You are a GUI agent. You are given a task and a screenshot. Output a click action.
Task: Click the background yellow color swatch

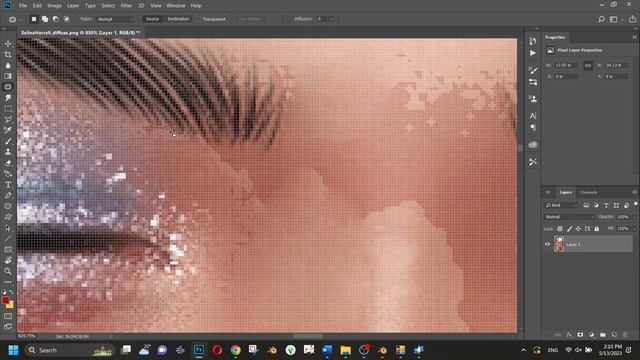(x=10, y=305)
